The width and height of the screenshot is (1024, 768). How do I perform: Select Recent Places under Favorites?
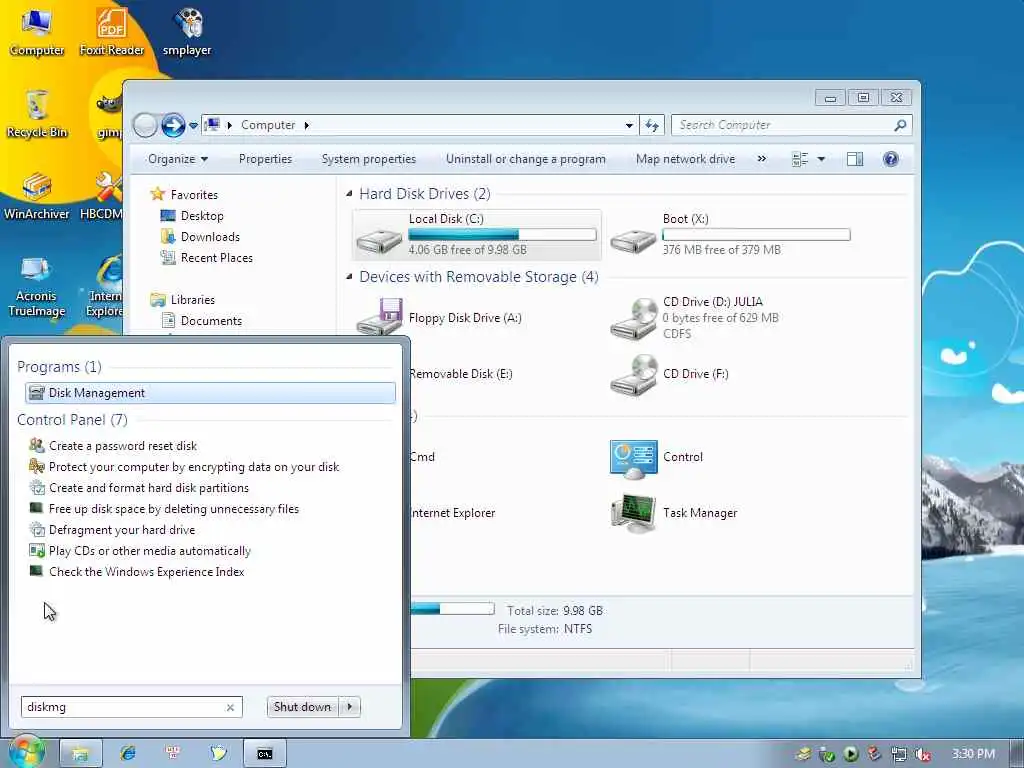click(x=216, y=257)
